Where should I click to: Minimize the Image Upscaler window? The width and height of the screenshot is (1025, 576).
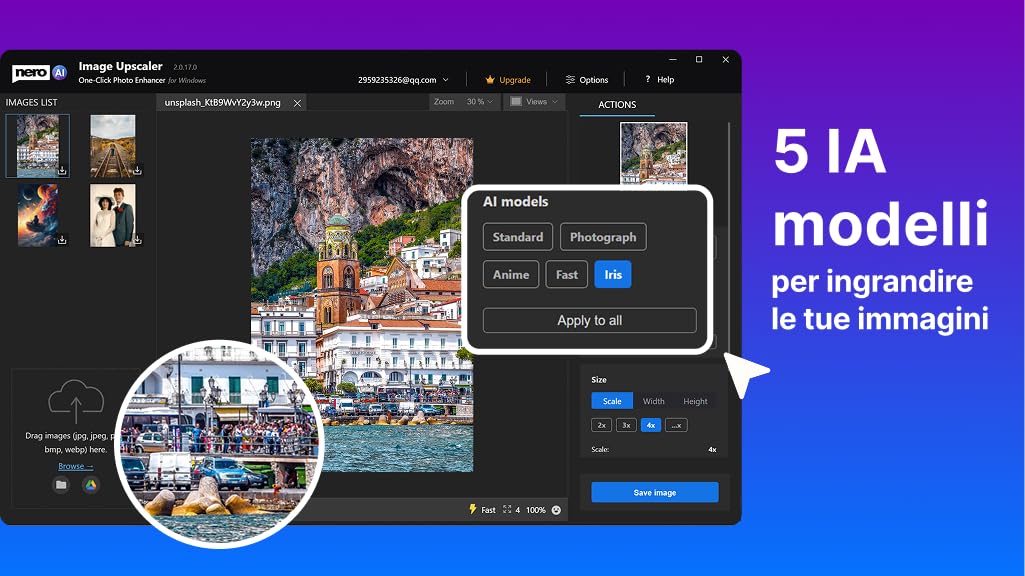point(673,59)
